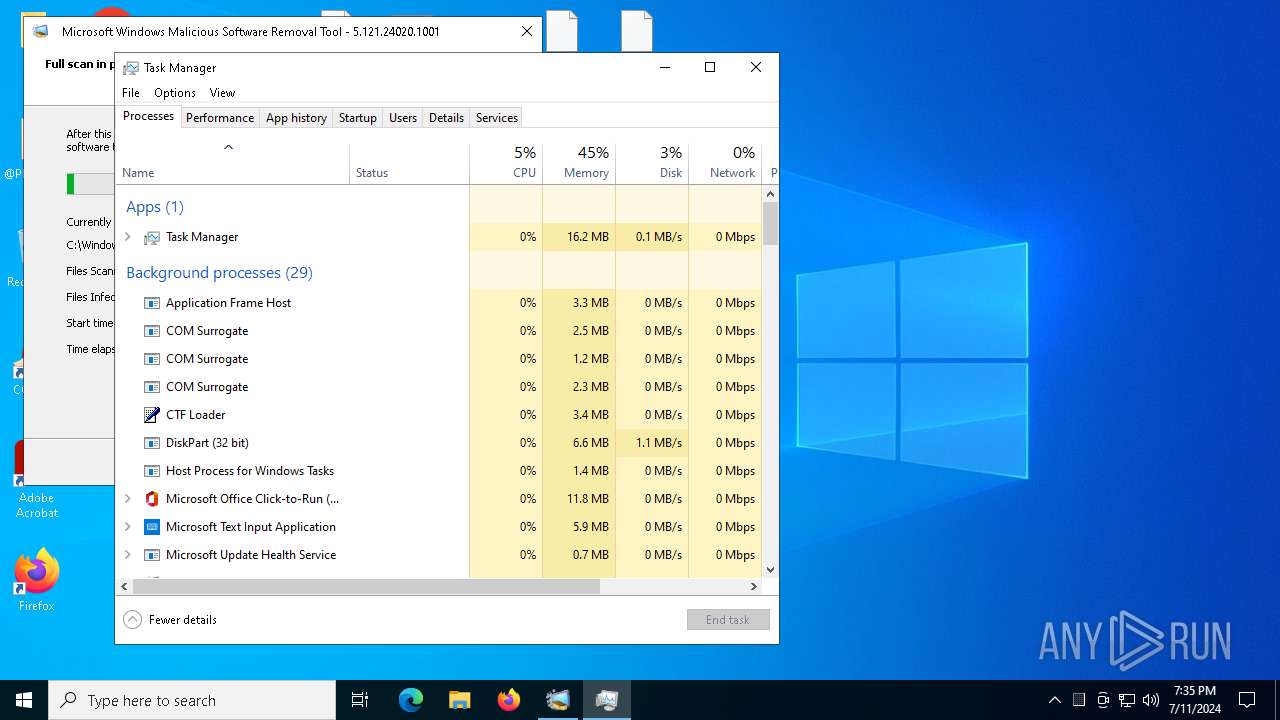Open the network status tray icon
Screen dimensions: 1280x720
tap(1127, 700)
